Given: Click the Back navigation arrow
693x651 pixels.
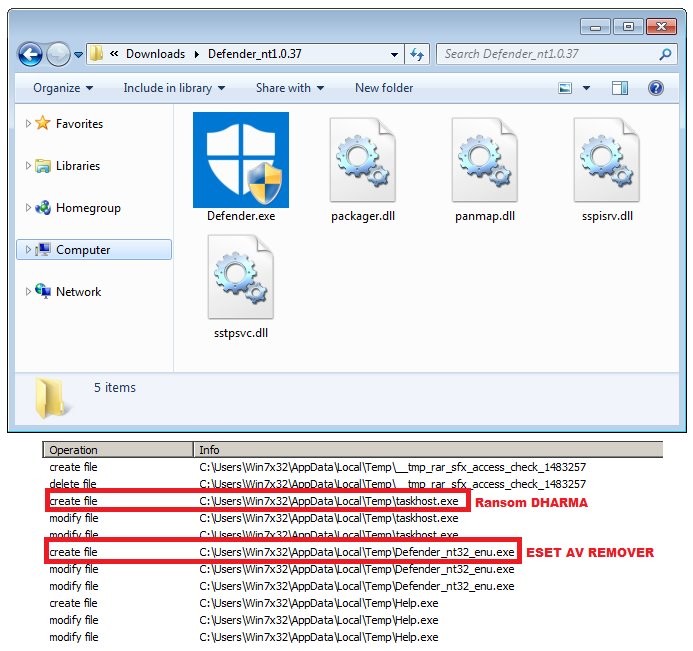Looking at the screenshot, I should [31, 54].
